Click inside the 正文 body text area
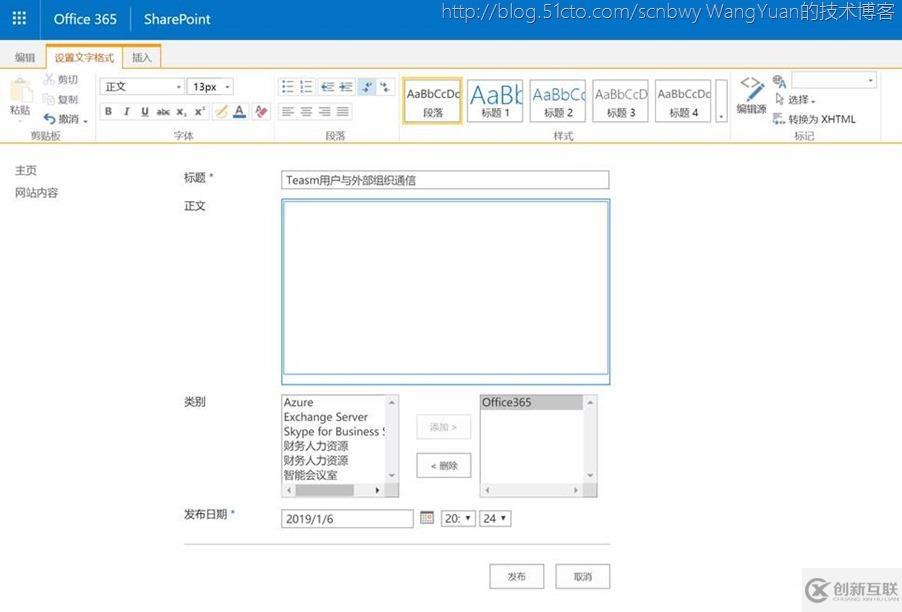The width and height of the screenshot is (902, 612). point(445,288)
